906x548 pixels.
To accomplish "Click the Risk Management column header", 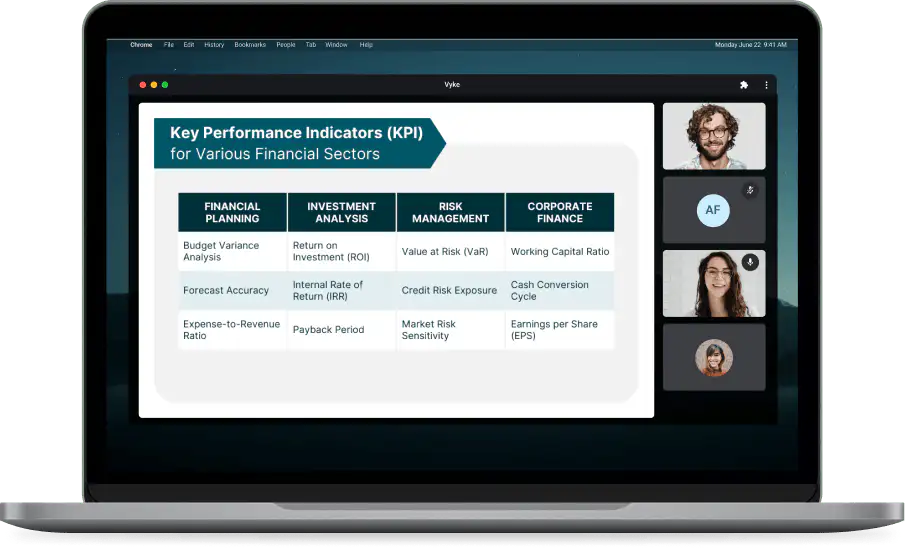I will coord(450,212).
